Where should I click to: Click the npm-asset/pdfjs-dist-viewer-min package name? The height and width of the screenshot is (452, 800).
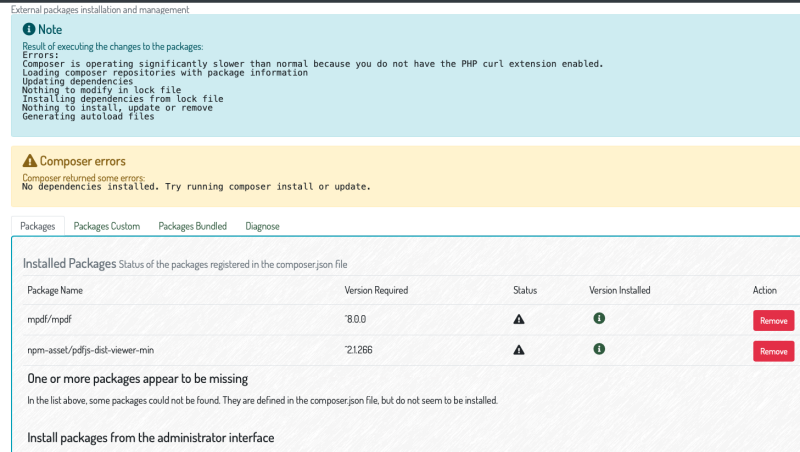tap(90, 350)
